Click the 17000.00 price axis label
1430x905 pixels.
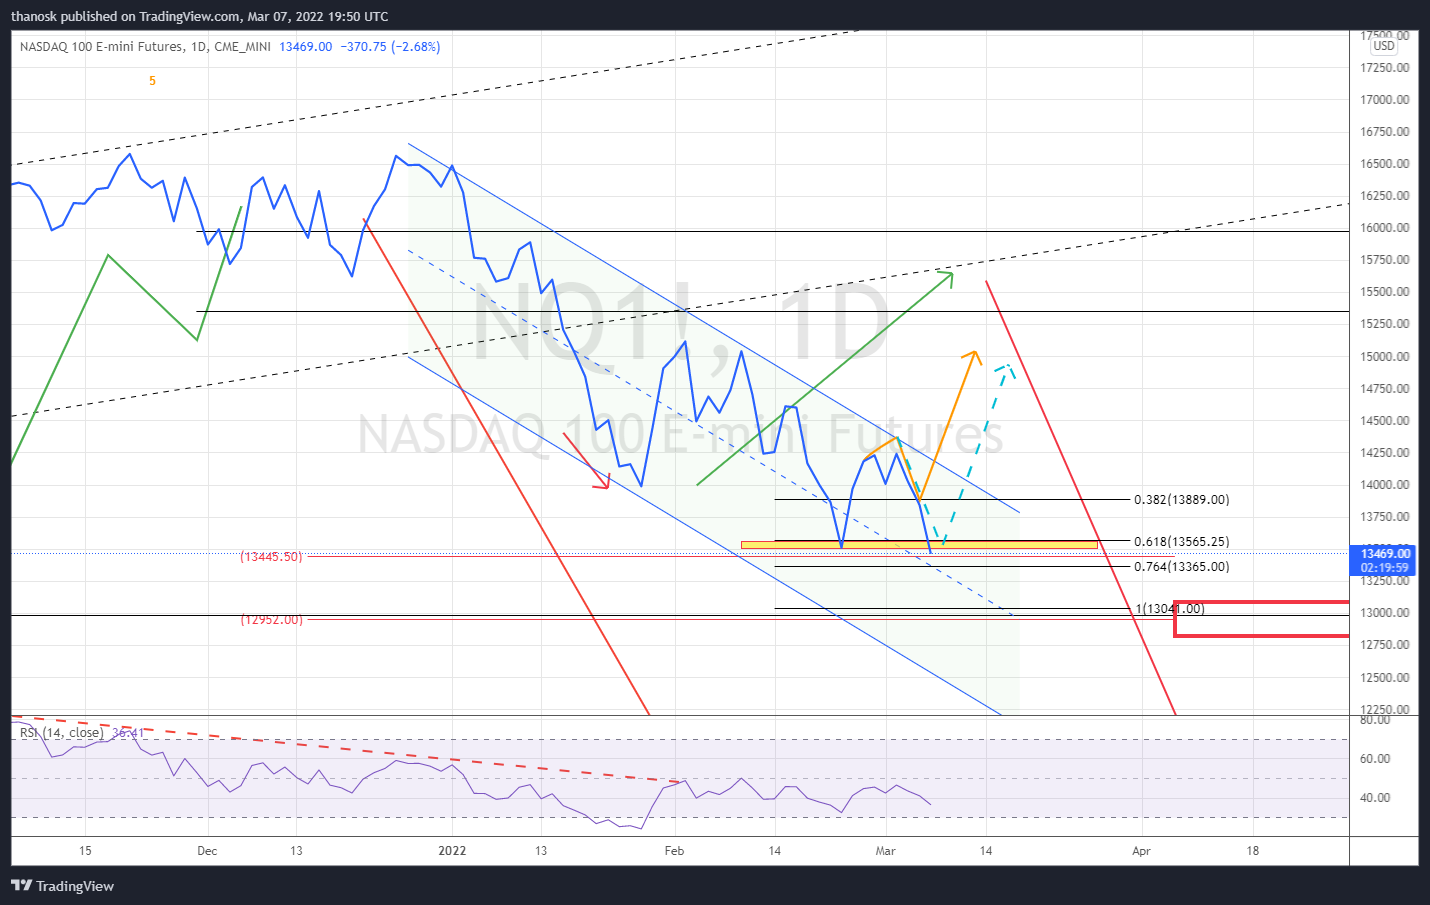click(1385, 100)
